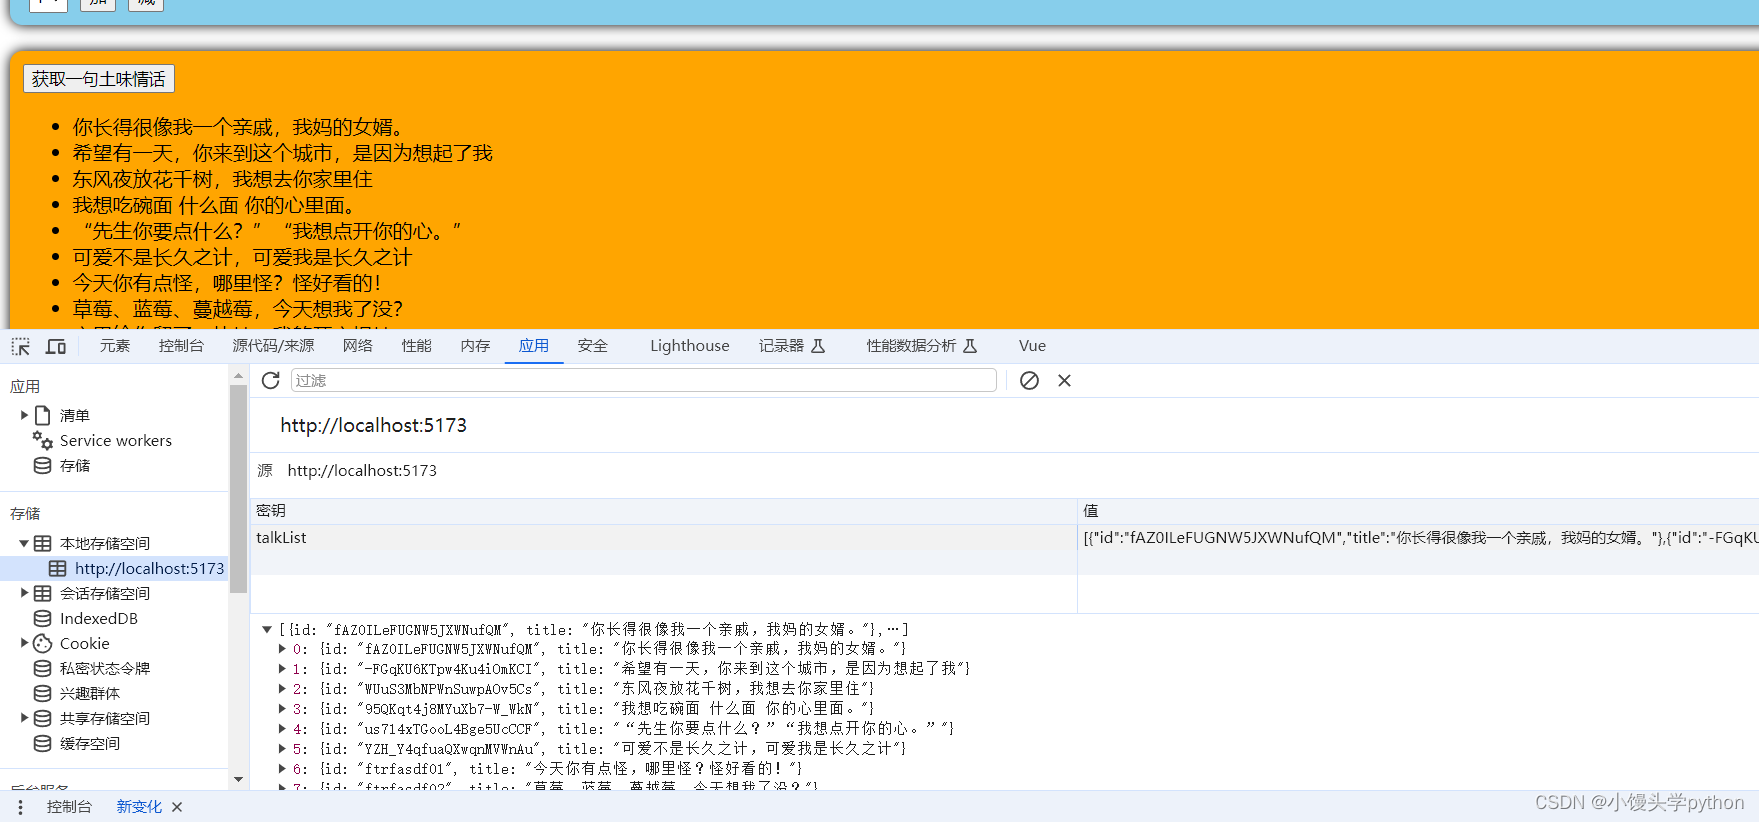Click the 值 column header
The width and height of the screenshot is (1759, 822).
click(1418, 511)
